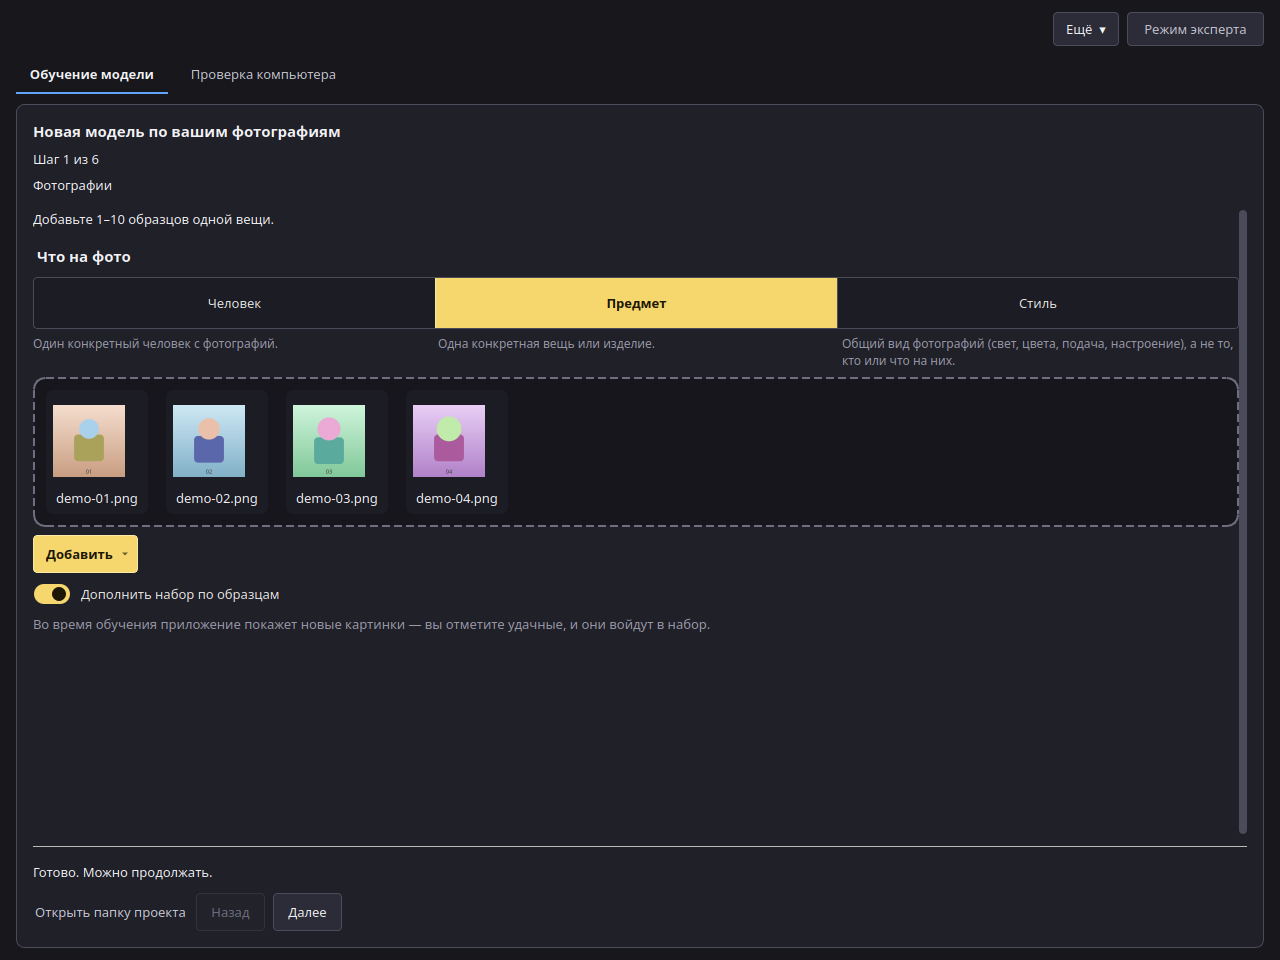
Task: Click the description Один конкретный человек с фотографий
Action: tap(155, 343)
